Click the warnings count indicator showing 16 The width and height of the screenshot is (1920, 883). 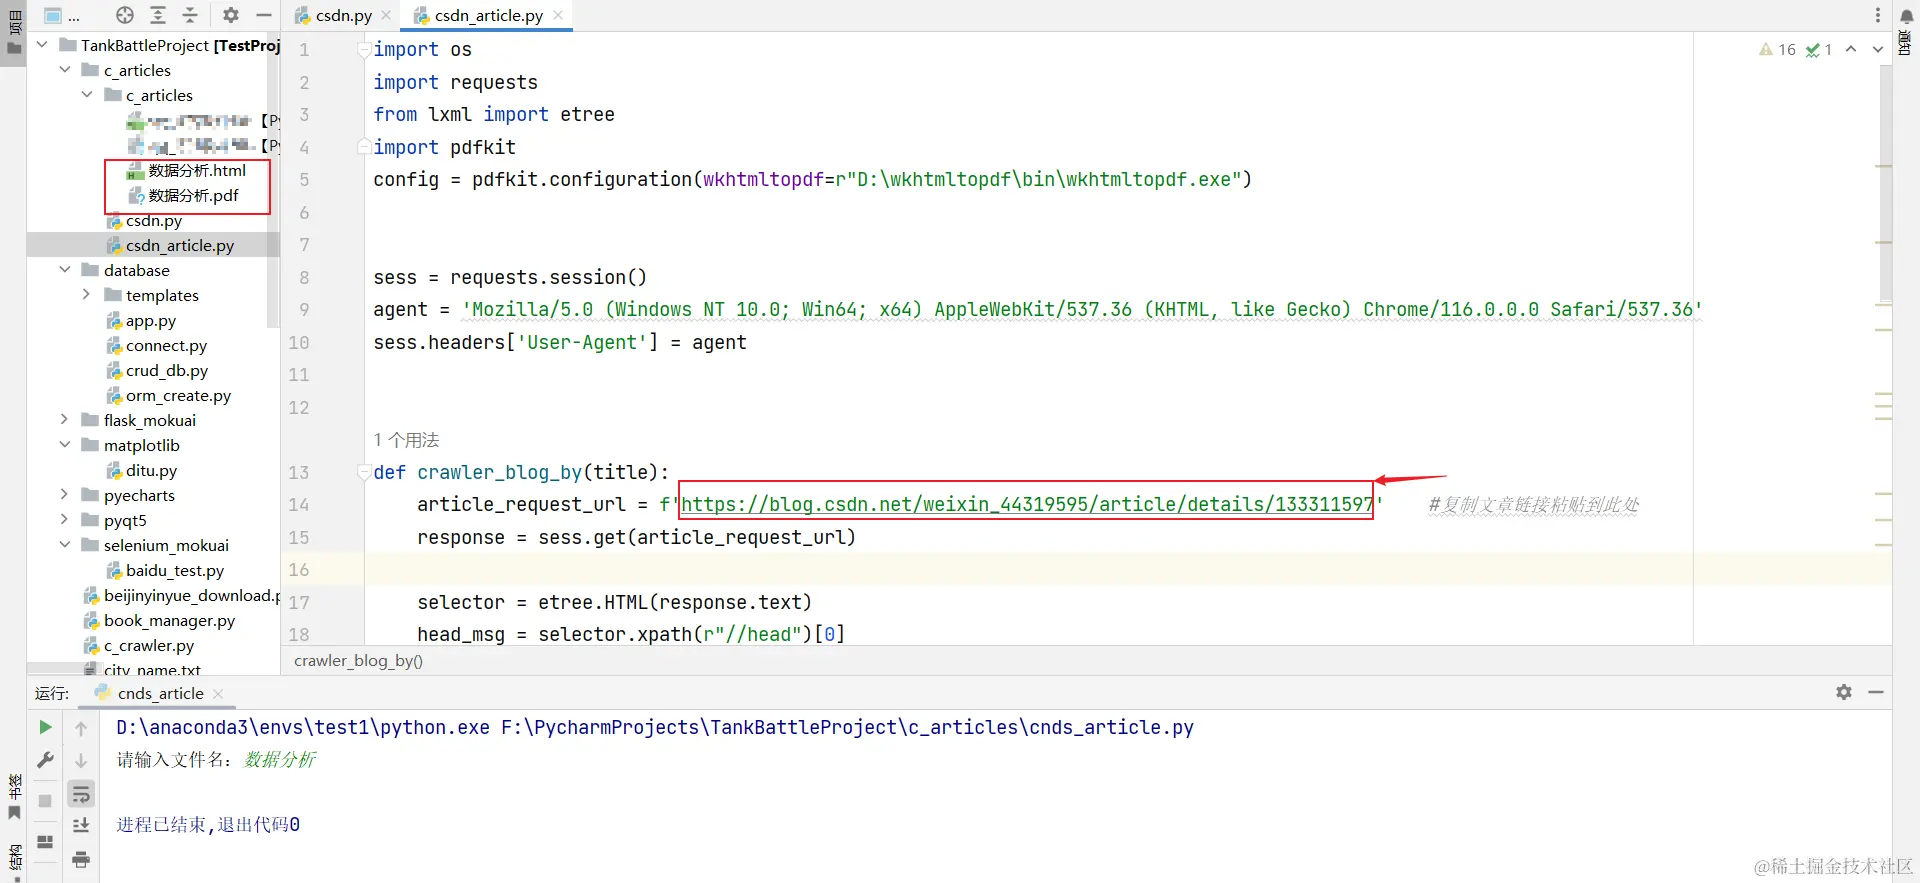1777,49
